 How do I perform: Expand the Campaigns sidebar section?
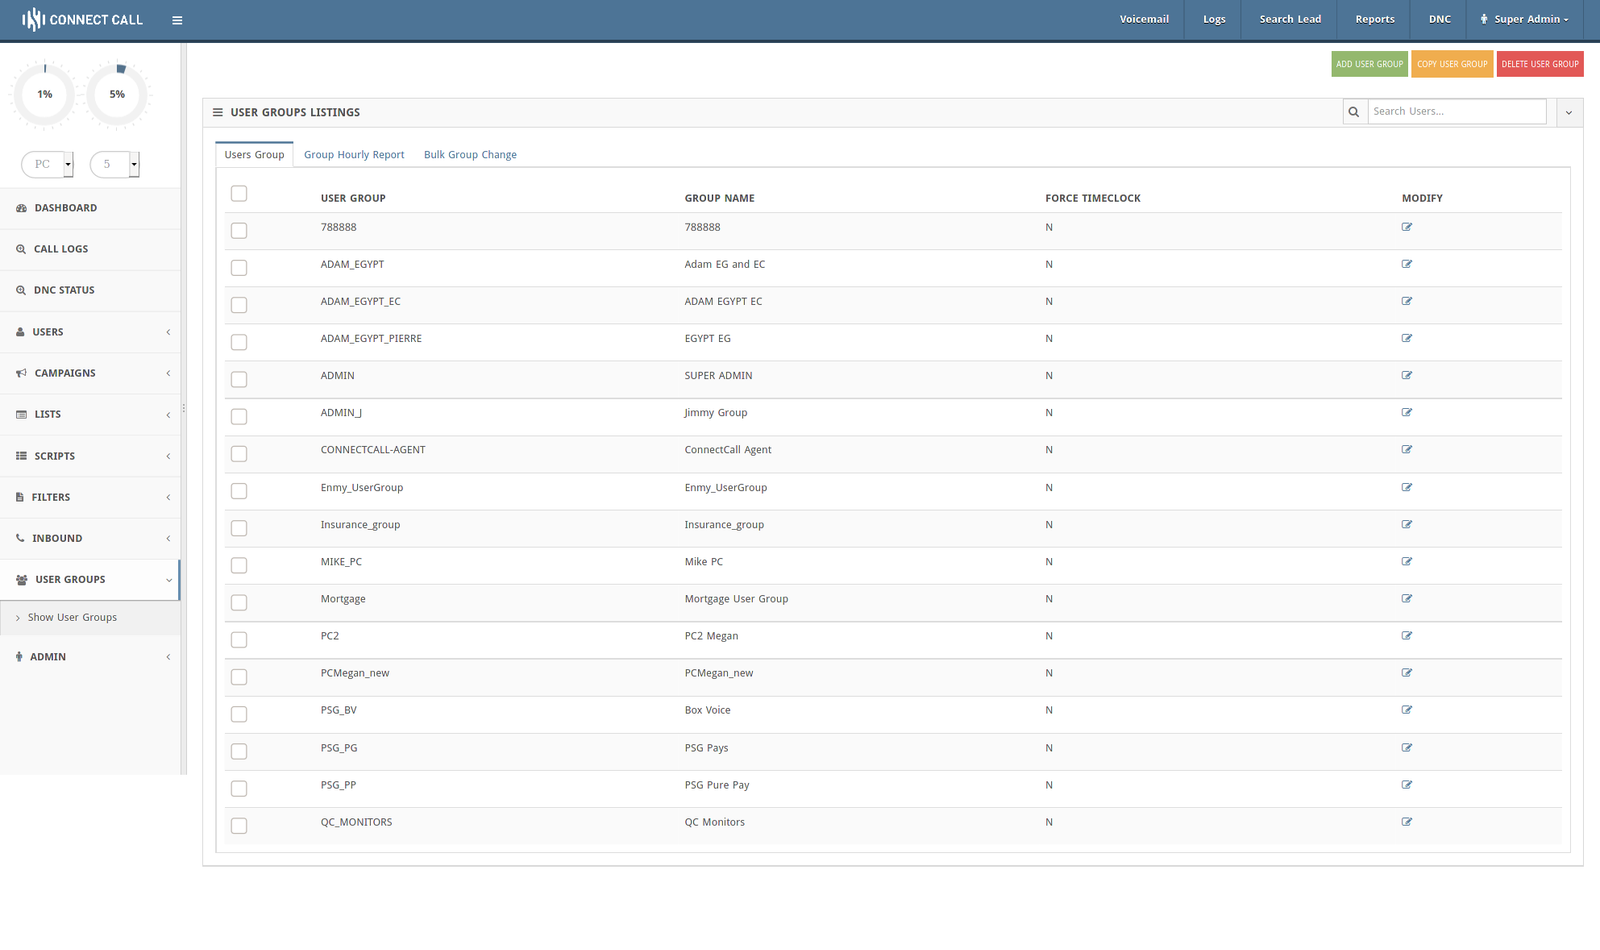(66, 372)
